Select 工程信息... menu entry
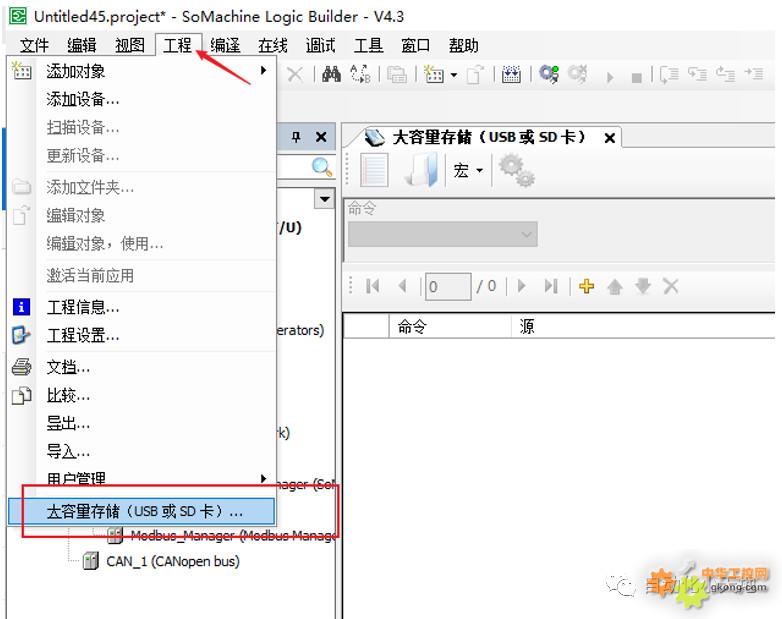Image resolution: width=782 pixels, height=619 pixels. [142, 307]
